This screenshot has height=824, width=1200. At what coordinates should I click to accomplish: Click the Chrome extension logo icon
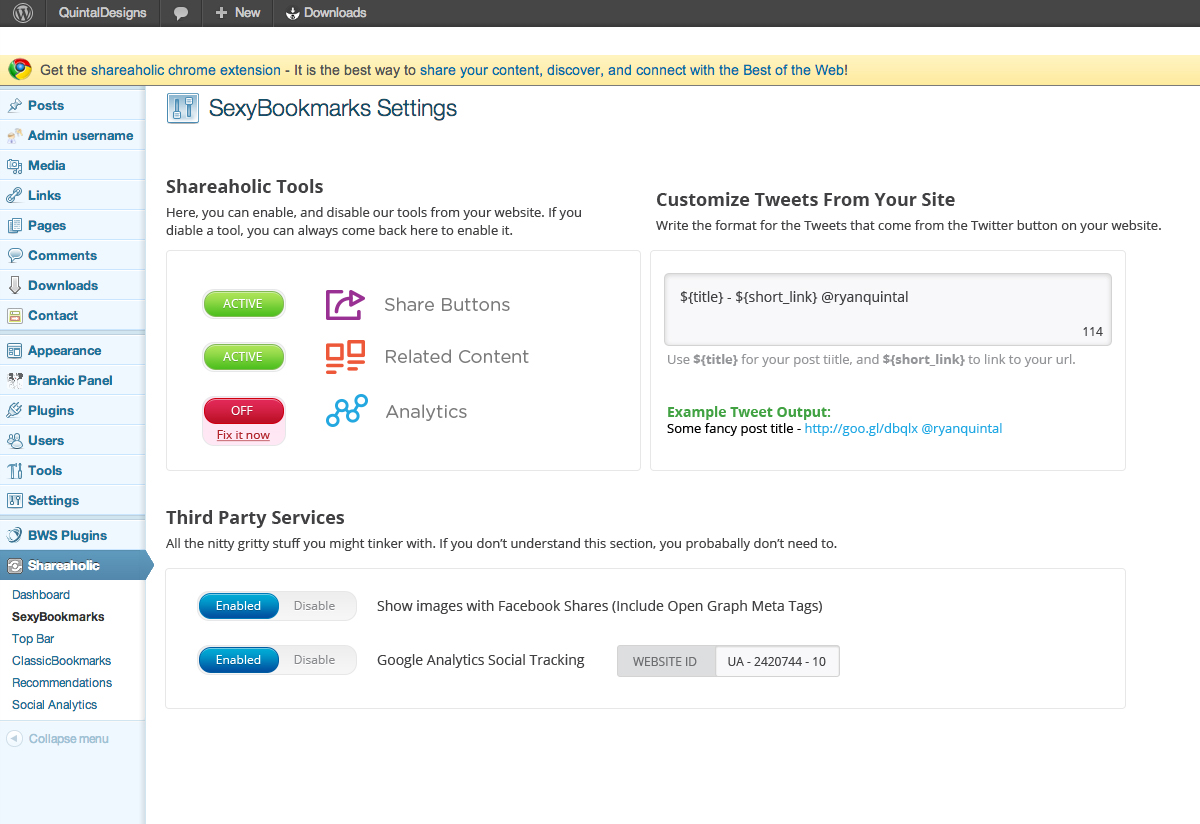click(x=19, y=69)
